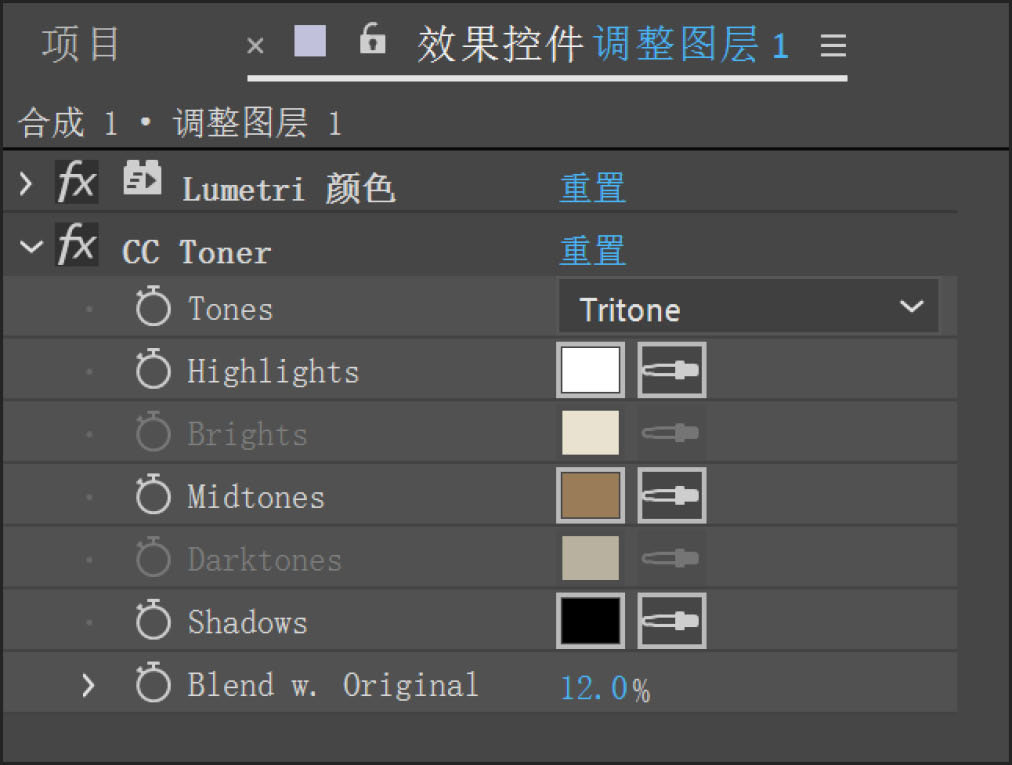Click the Midtones eyedropper icon
The height and width of the screenshot is (765, 1012).
(x=671, y=496)
